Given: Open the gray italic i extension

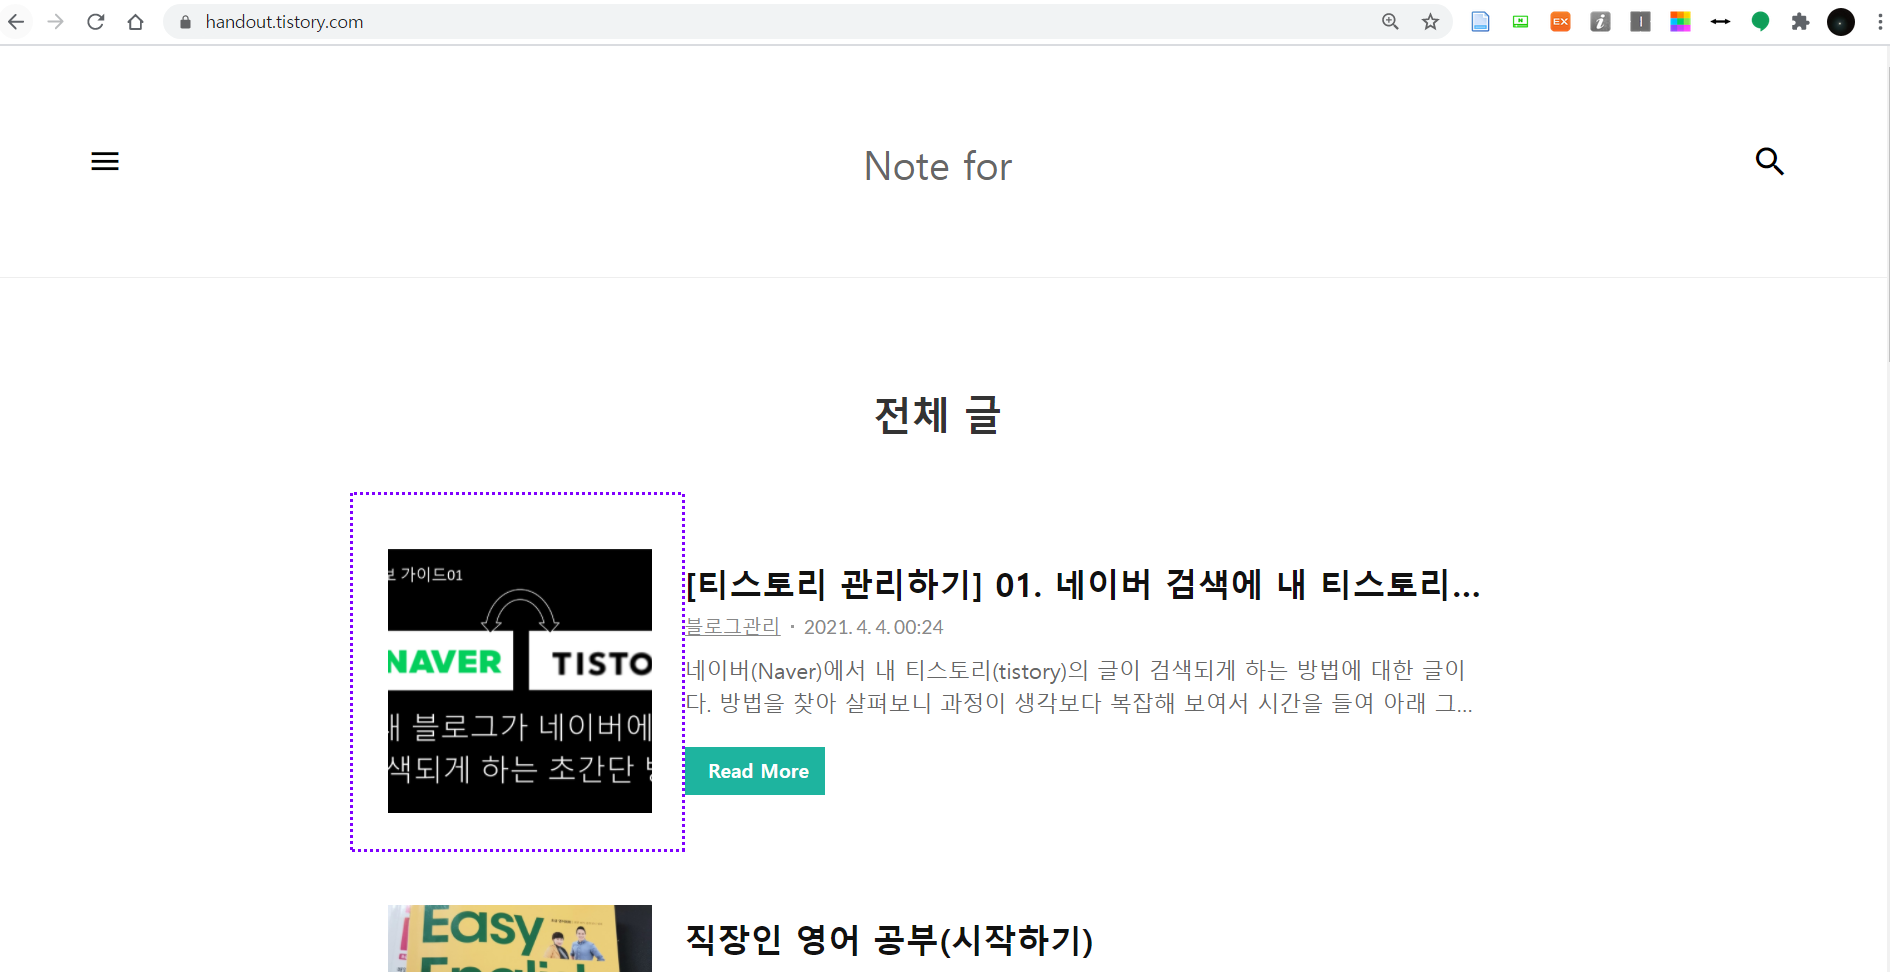Looking at the screenshot, I should (1600, 22).
